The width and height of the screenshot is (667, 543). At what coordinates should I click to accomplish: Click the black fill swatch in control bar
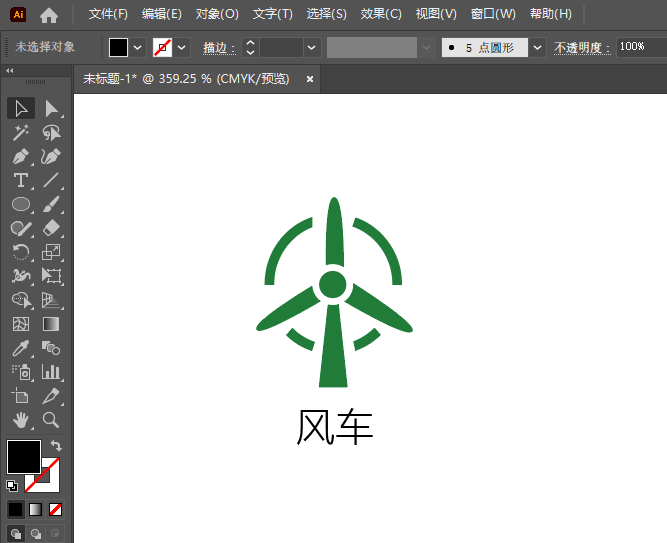click(118, 47)
